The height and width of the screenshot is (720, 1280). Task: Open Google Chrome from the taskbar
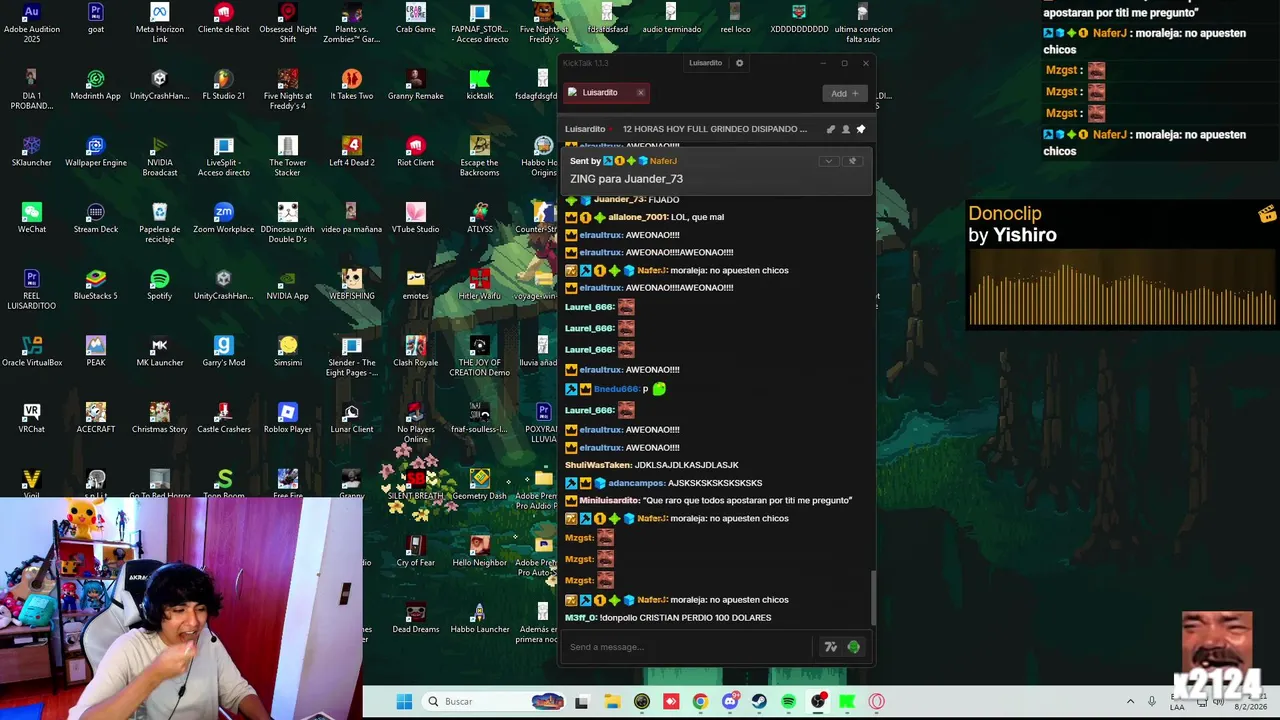[700, 701]
